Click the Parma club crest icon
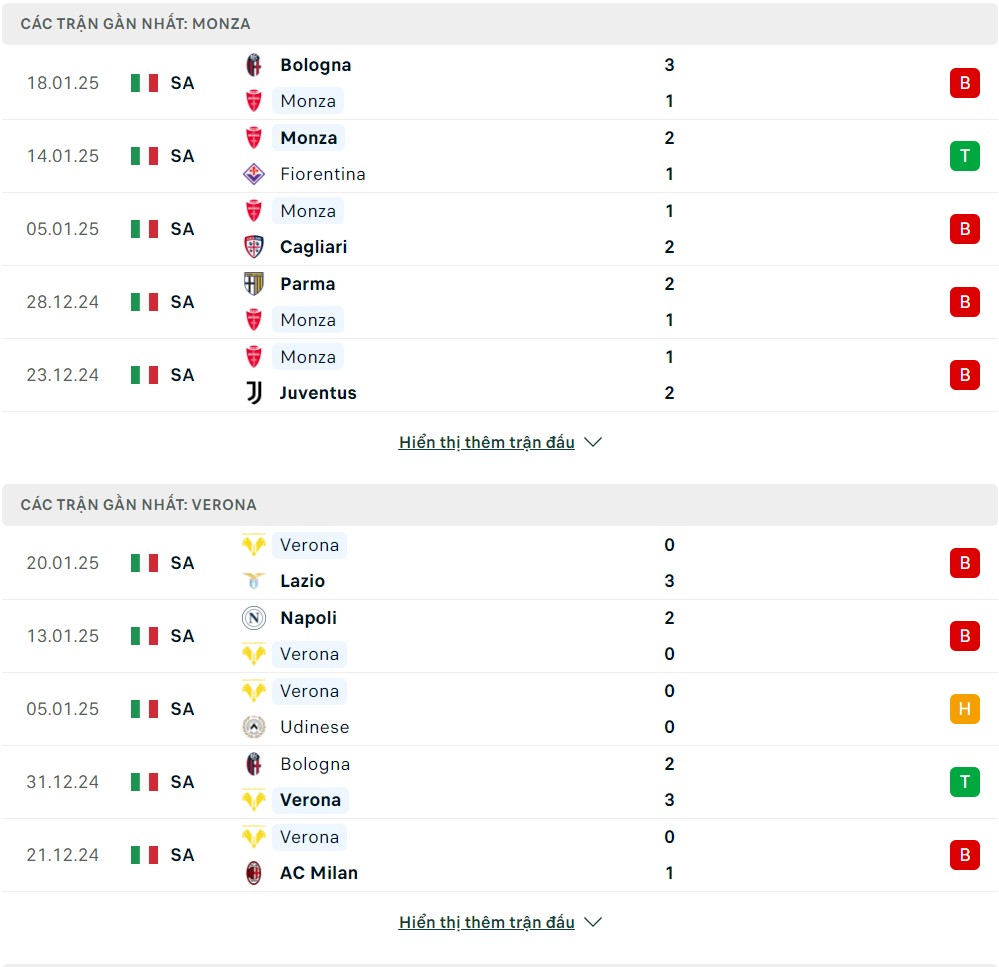Image resolution: width=999 pixels, height=967 pixels. click(x=254, y=283)
